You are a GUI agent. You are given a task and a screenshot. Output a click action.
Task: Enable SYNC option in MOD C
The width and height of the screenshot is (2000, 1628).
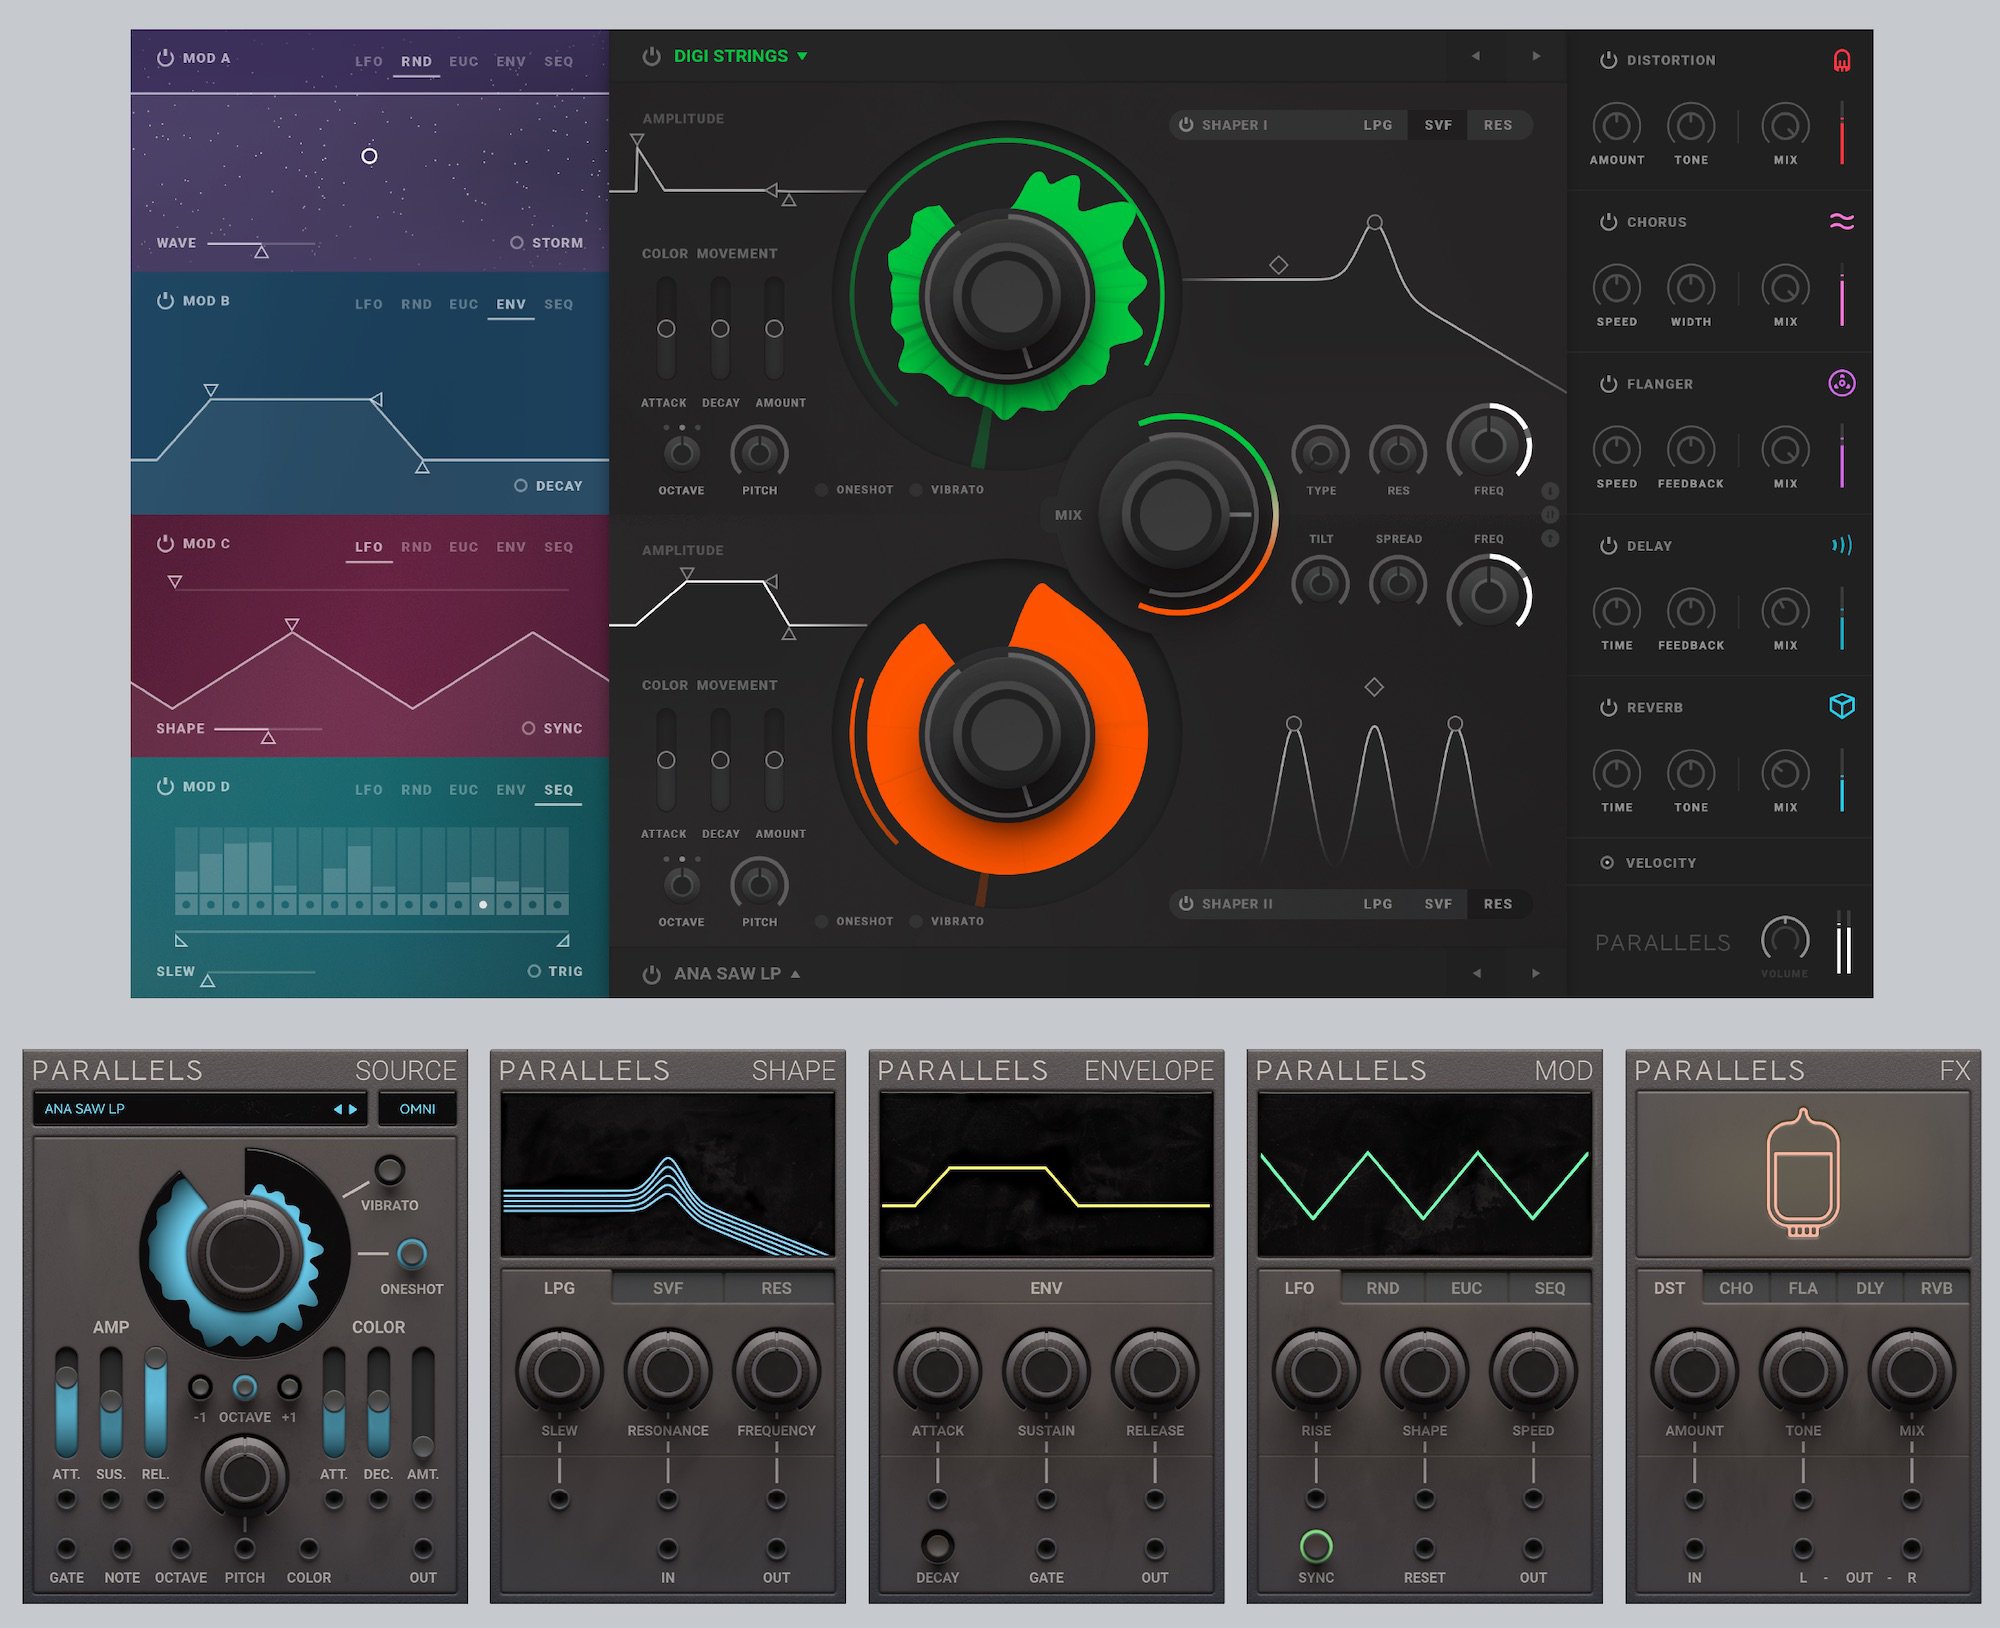pyautogui.click(x=528, y=728)
